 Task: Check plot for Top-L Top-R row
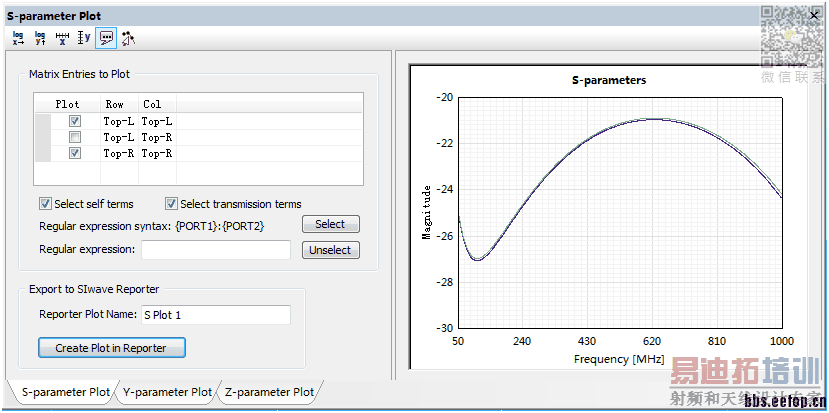tap(75, 137)
